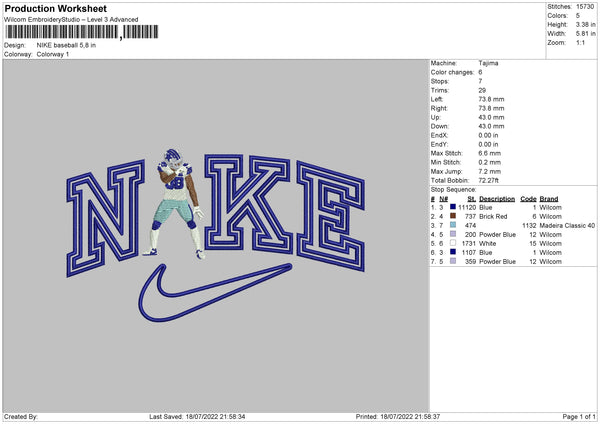Click the Color changes value 6
Image resolution: width=600 pixels, height=424 pixels.
click(480, 72)
